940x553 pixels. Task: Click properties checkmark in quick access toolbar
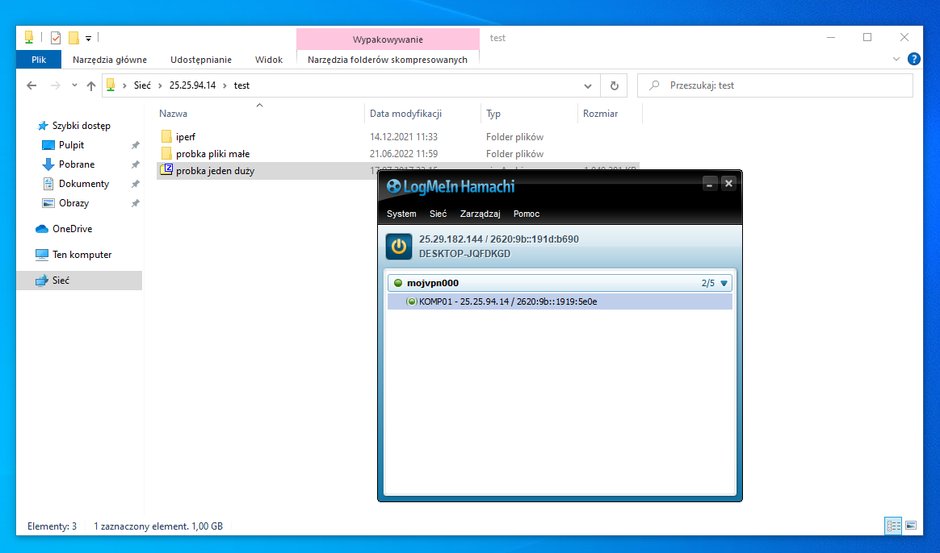(x=56, y=38)
